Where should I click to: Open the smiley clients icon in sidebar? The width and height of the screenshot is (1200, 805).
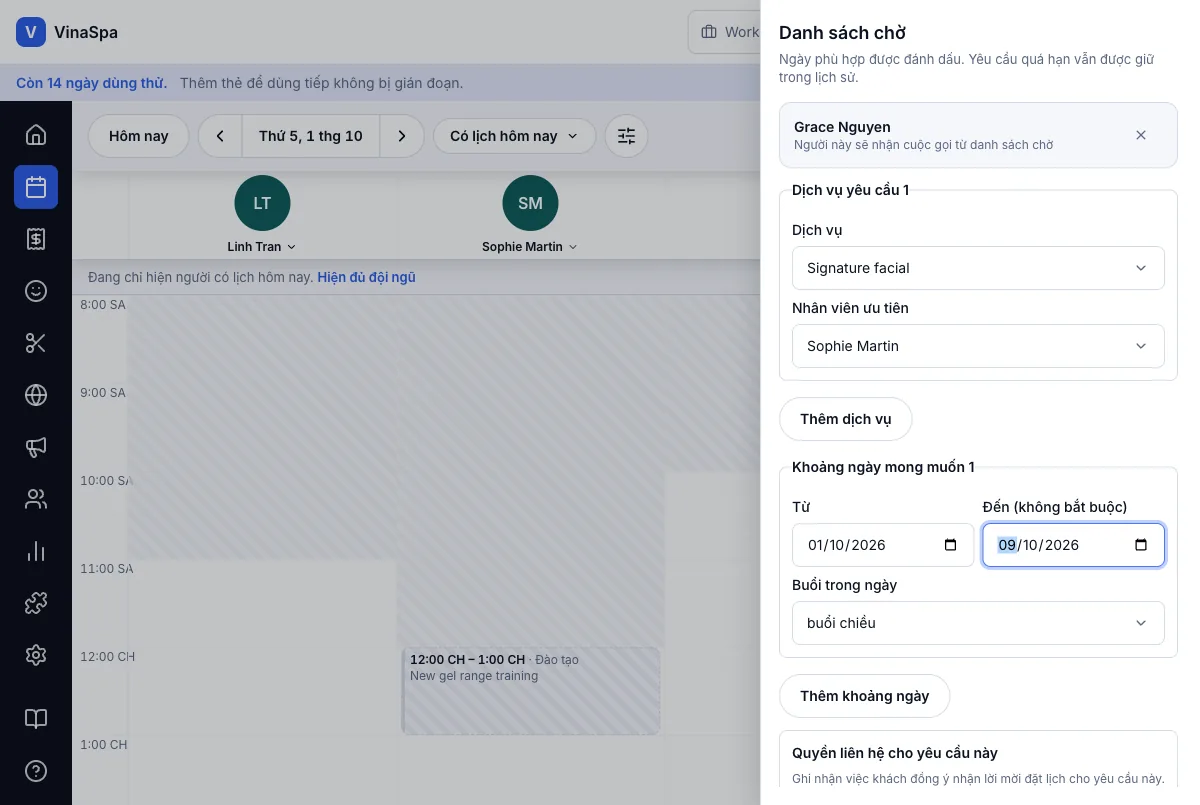click(36, 291)
